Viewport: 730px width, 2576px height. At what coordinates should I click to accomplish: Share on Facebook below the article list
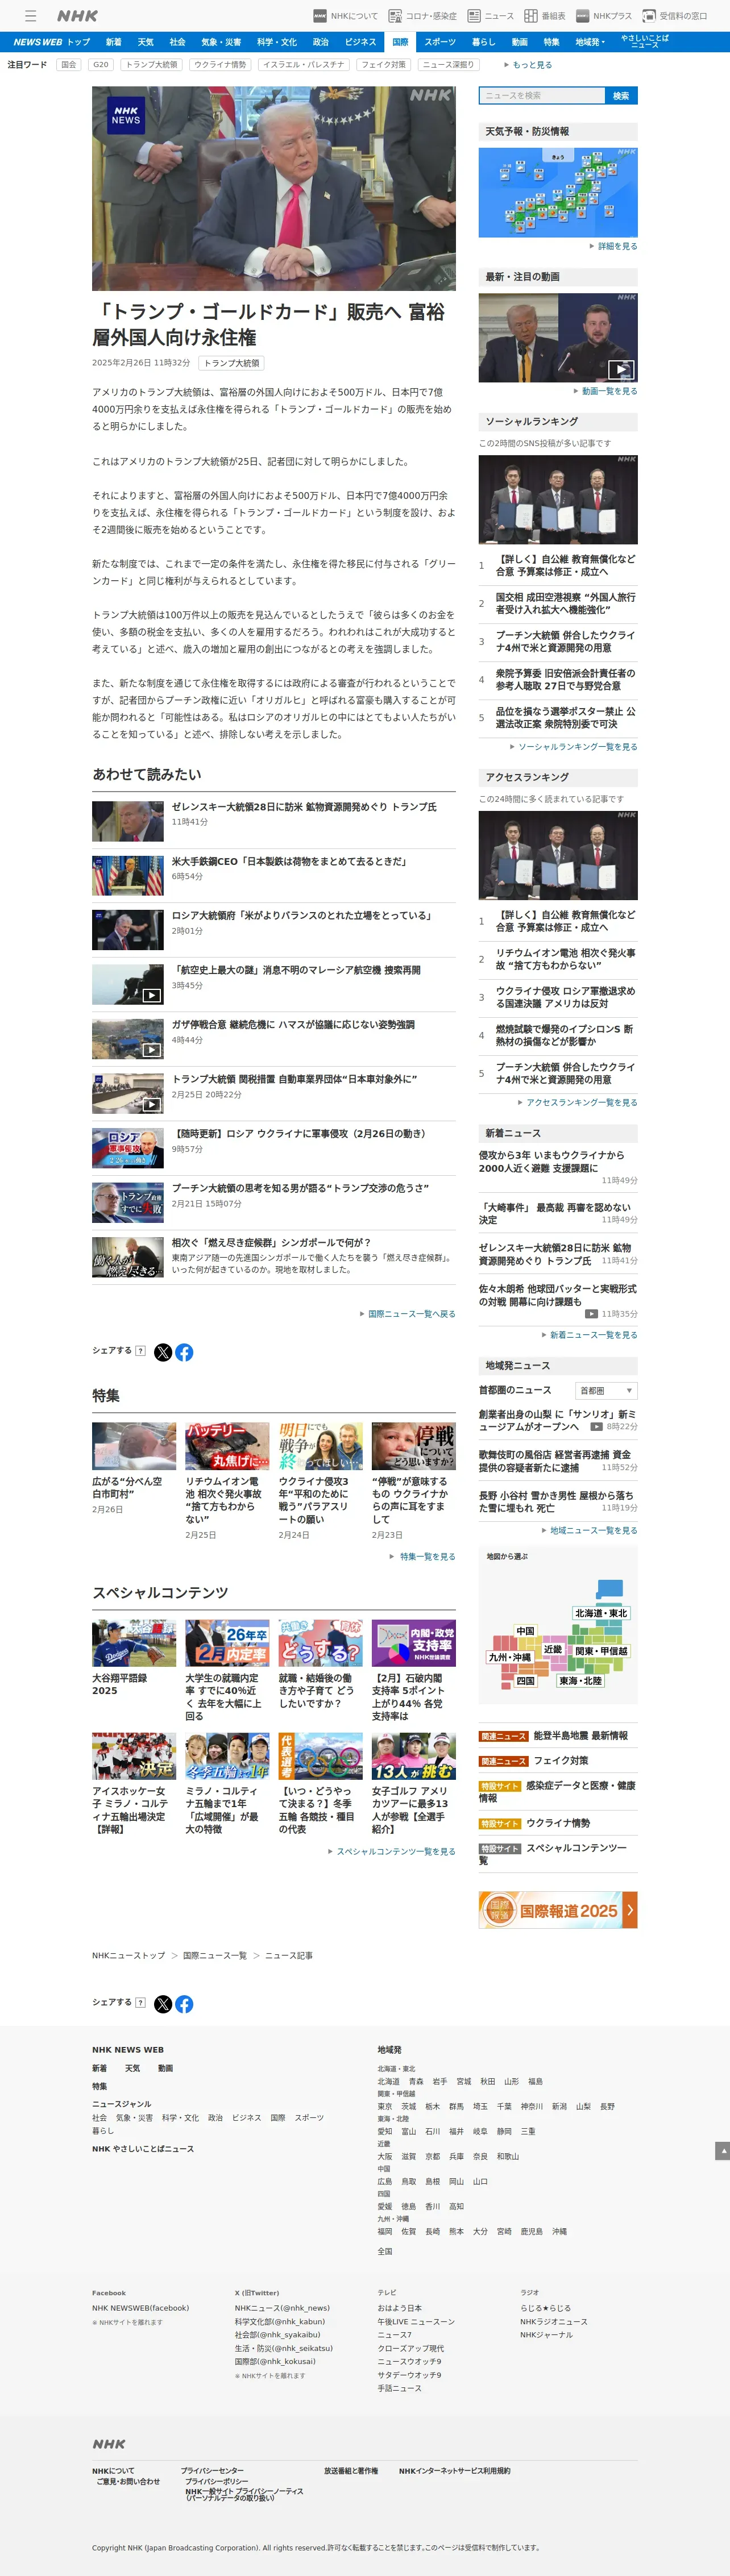(x=184, y=1352)
